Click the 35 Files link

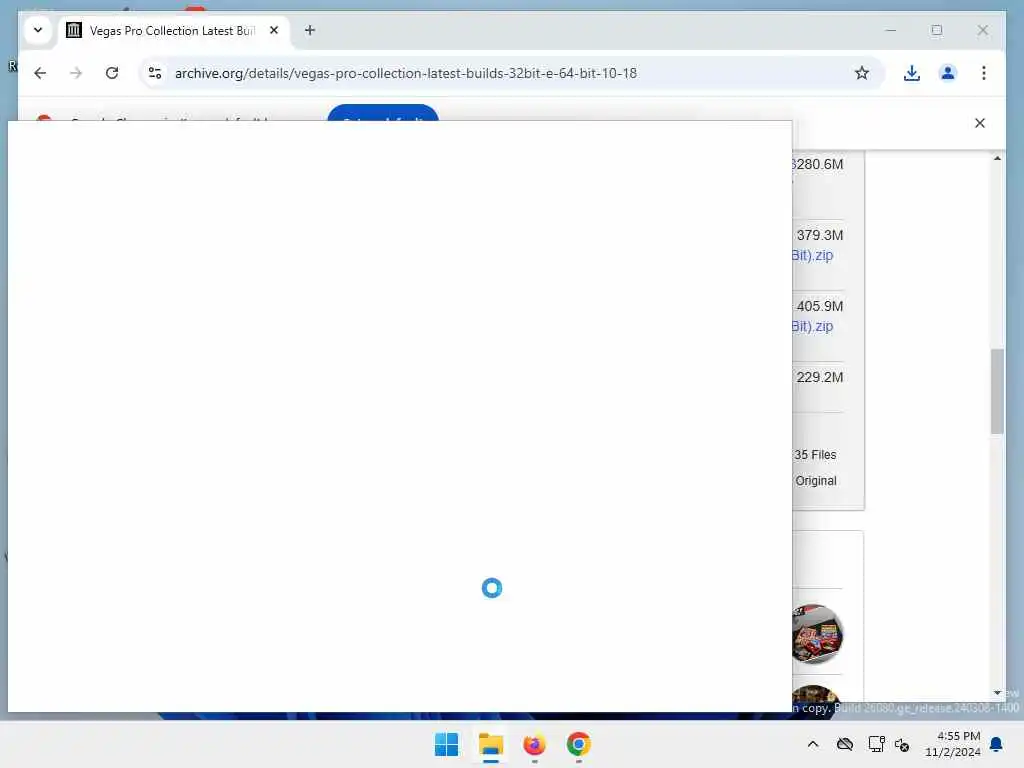pyautogui.click(x=815, y=455)
